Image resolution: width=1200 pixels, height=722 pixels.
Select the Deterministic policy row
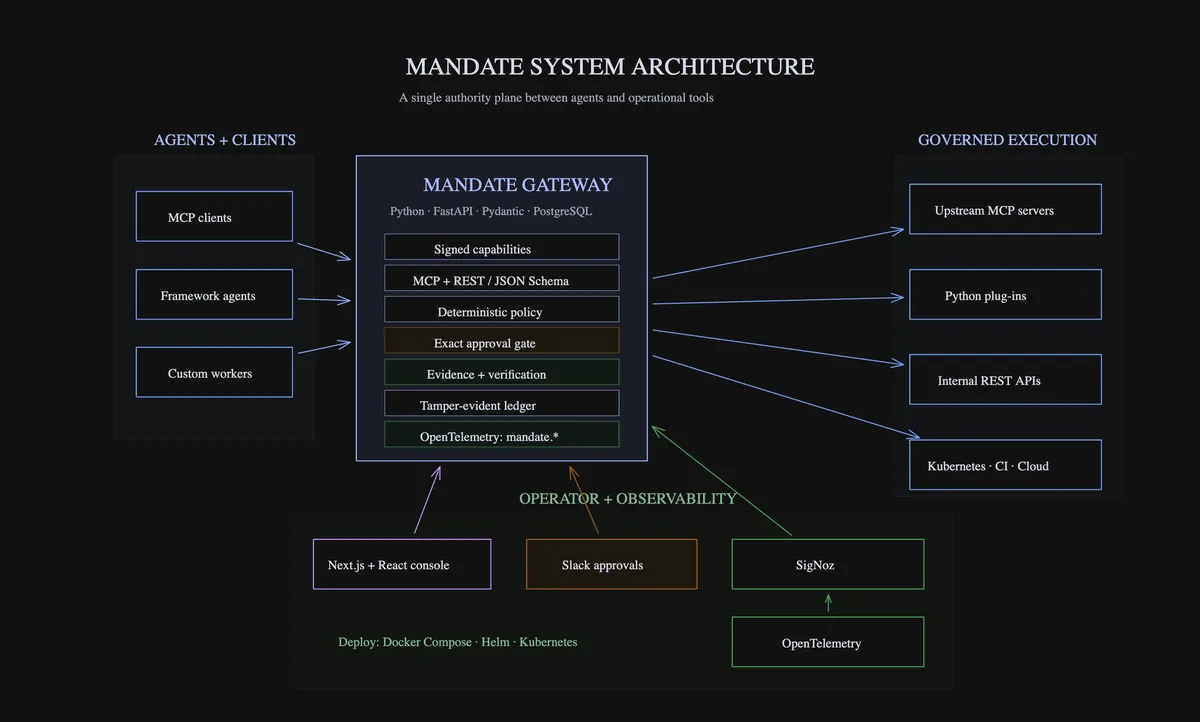tap(502, 309)
